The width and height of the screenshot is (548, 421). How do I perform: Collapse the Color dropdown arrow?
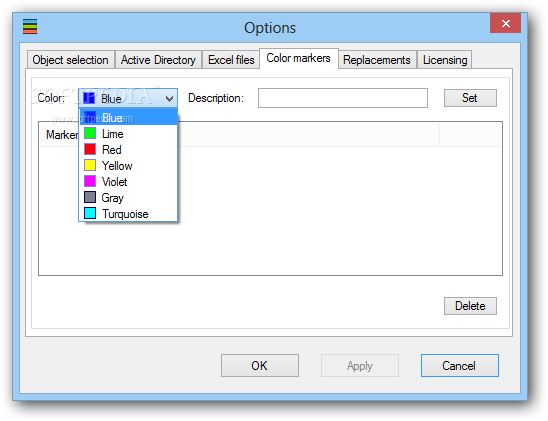click(x=170, y=99)
